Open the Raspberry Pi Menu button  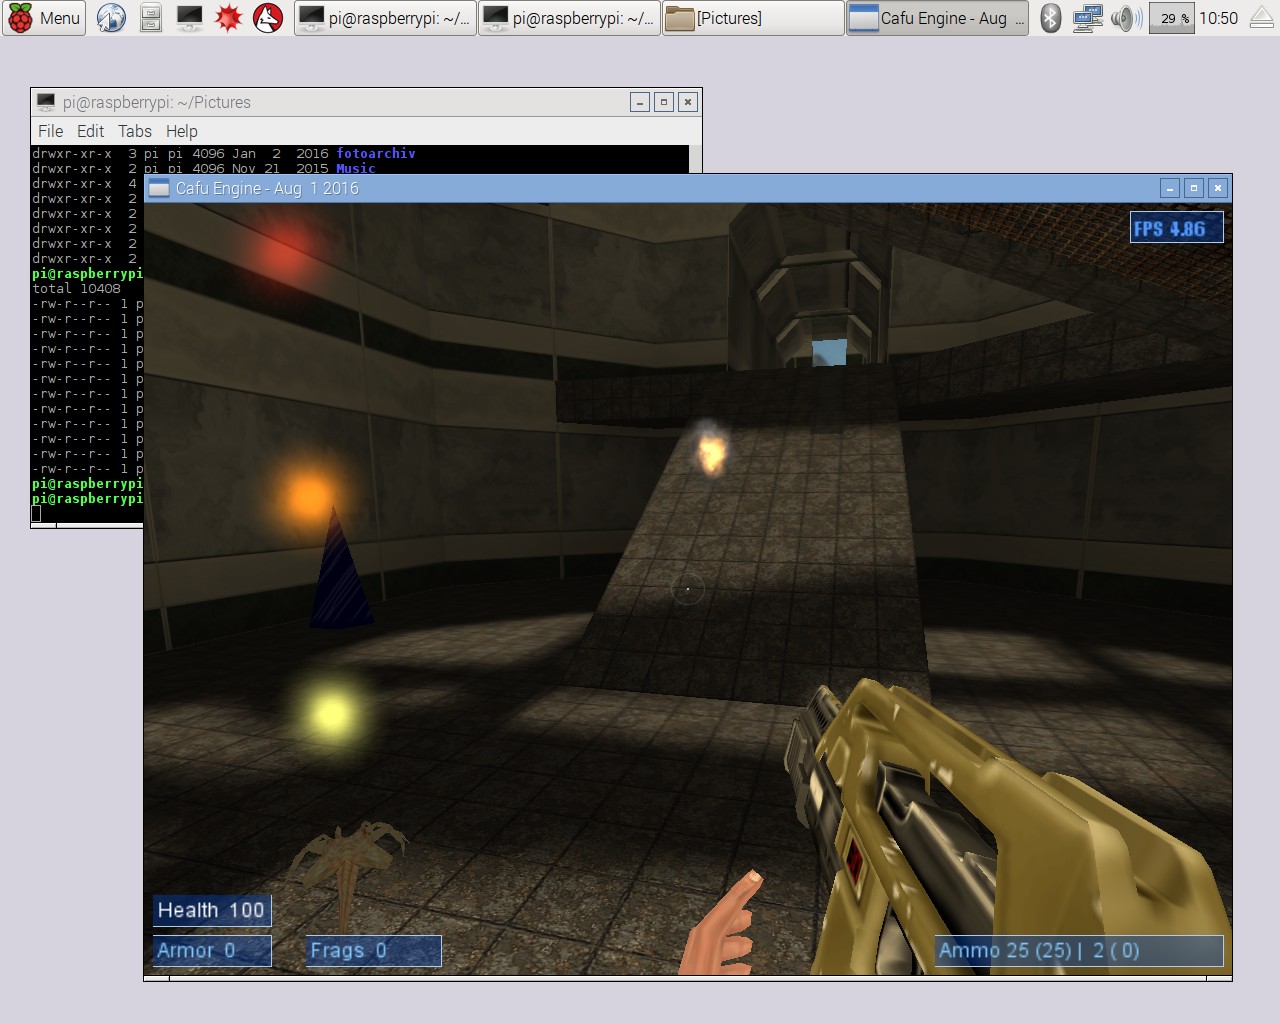44,18
